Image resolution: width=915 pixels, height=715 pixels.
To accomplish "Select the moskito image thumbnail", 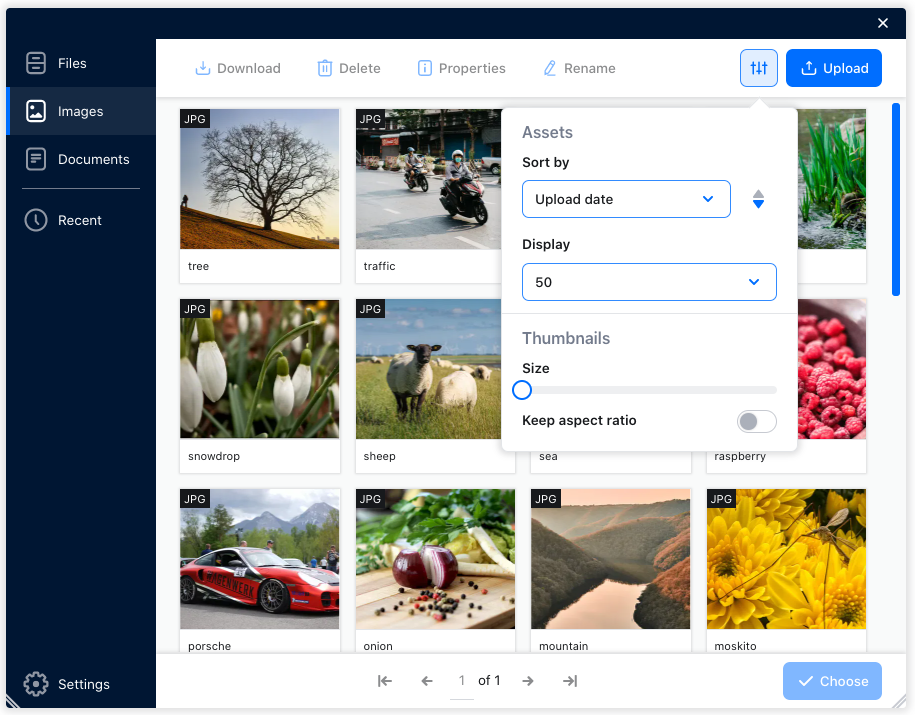I will [x=786, y=559].
